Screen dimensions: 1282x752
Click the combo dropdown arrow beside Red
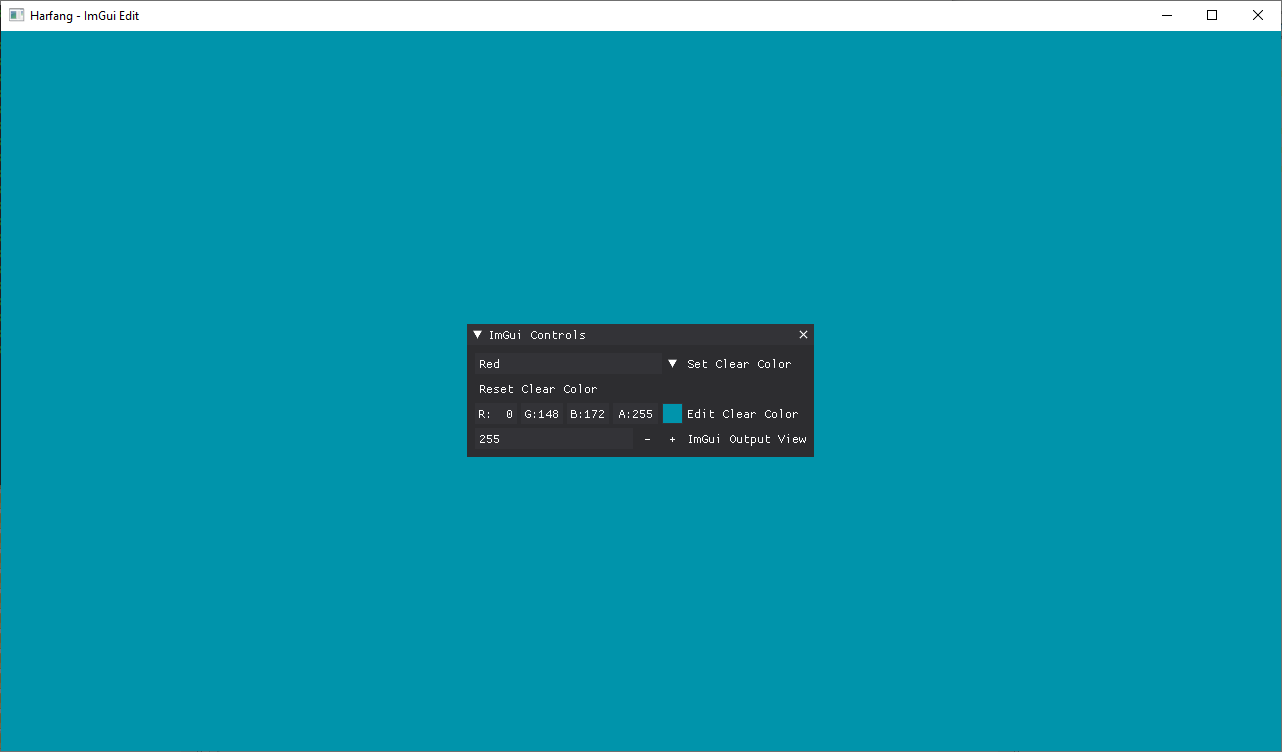coord(672,364)
